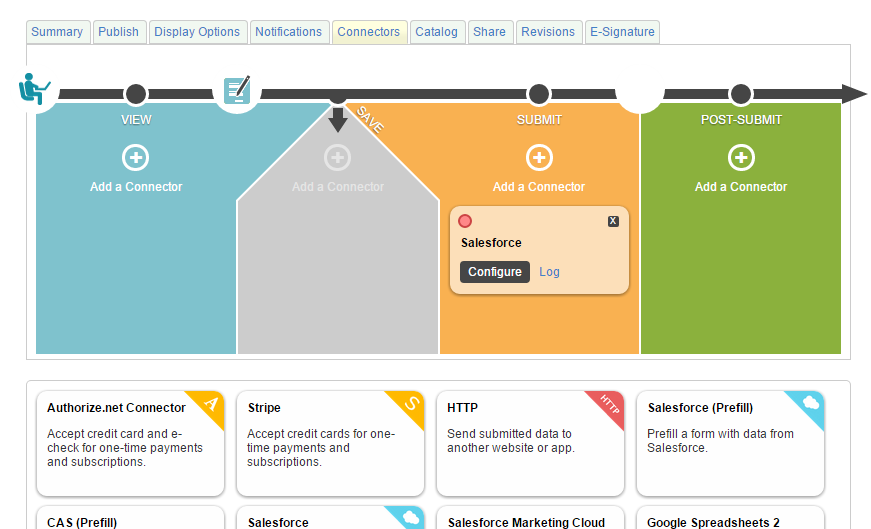Add a connector in VIEW stage plus icon

coord(136,158)
